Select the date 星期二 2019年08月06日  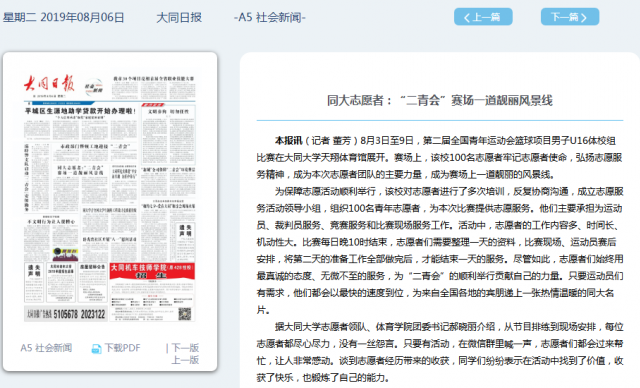(x=63, y=18)
